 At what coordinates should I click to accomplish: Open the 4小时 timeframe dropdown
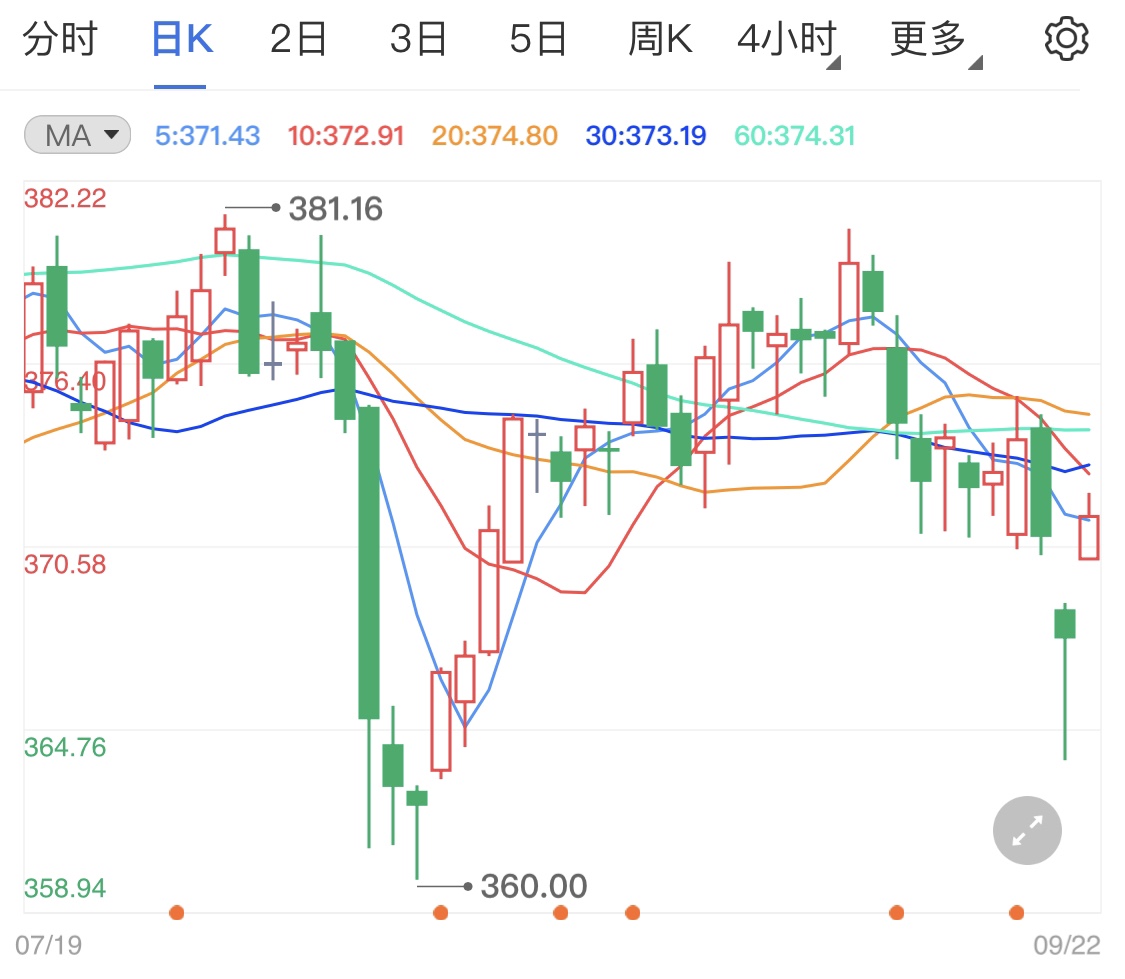785,38
